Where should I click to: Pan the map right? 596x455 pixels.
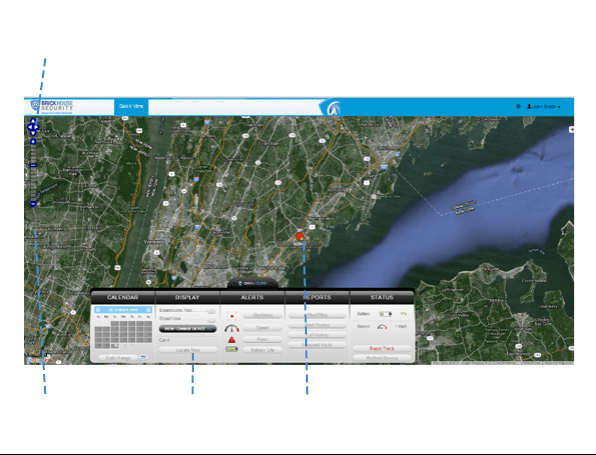[37, 127]
